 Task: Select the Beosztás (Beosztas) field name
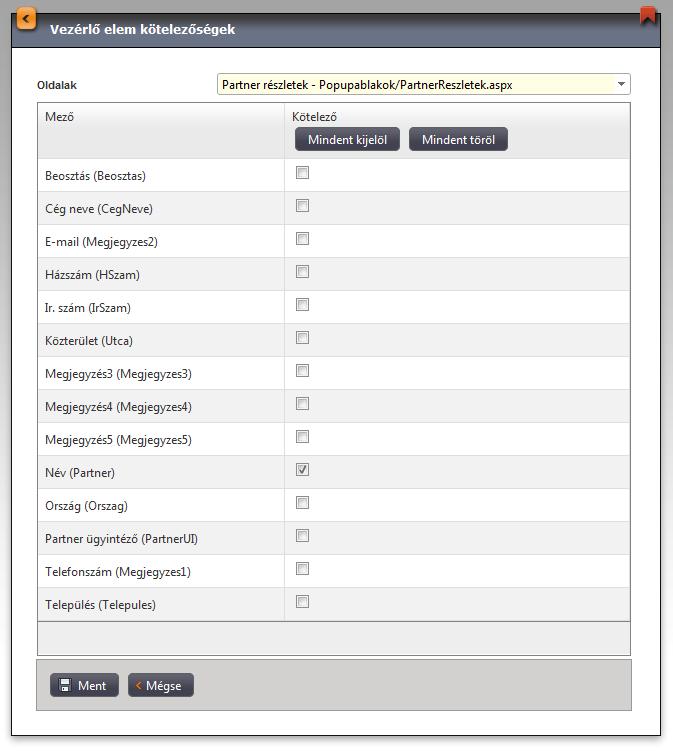[95, 176]
